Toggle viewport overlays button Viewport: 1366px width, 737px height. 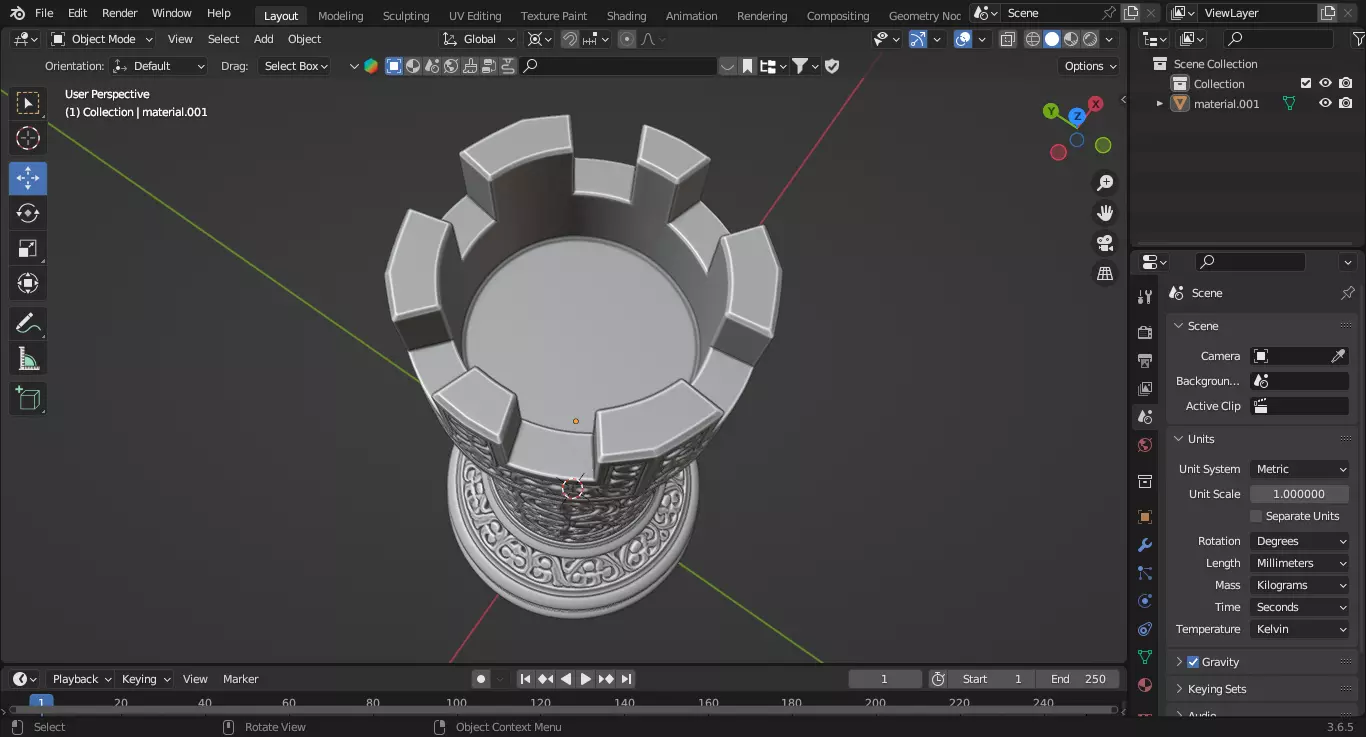click(x=963, y=39)
